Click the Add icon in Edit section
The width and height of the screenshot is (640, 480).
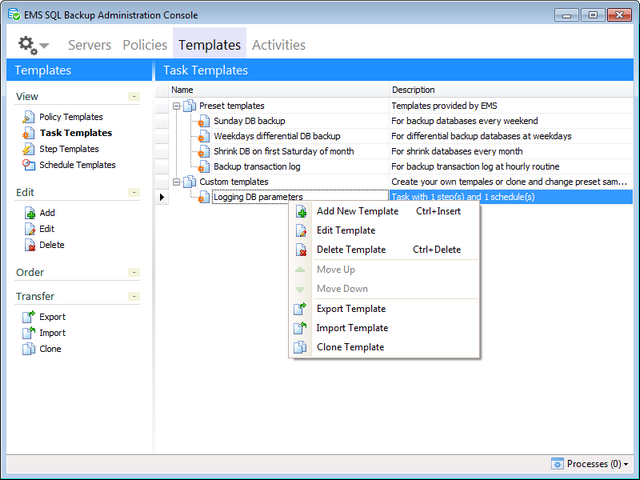pos(30,213)
